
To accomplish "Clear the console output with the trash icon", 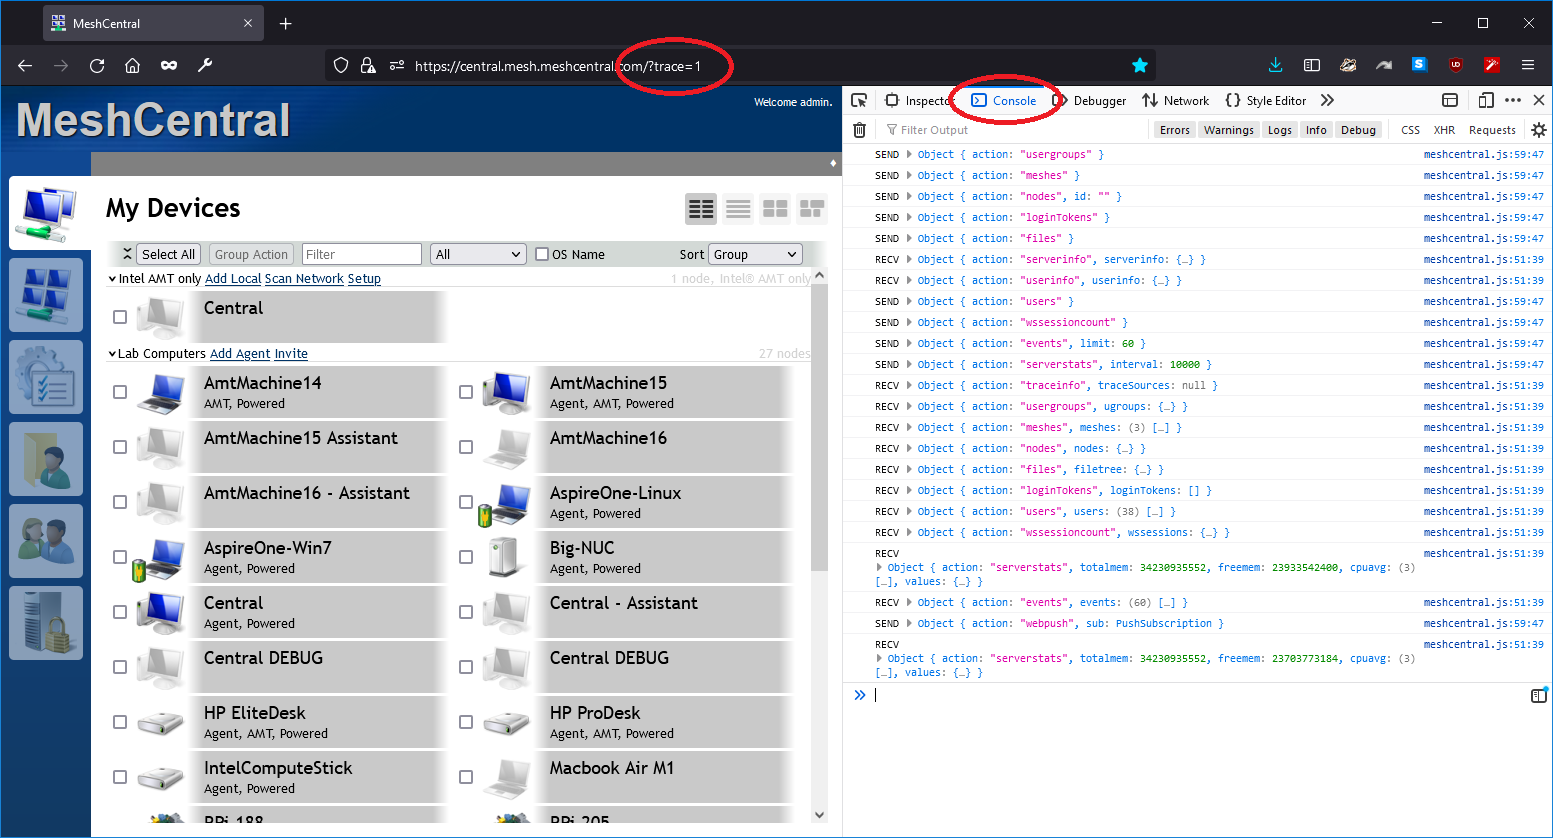I will [859, 129].
